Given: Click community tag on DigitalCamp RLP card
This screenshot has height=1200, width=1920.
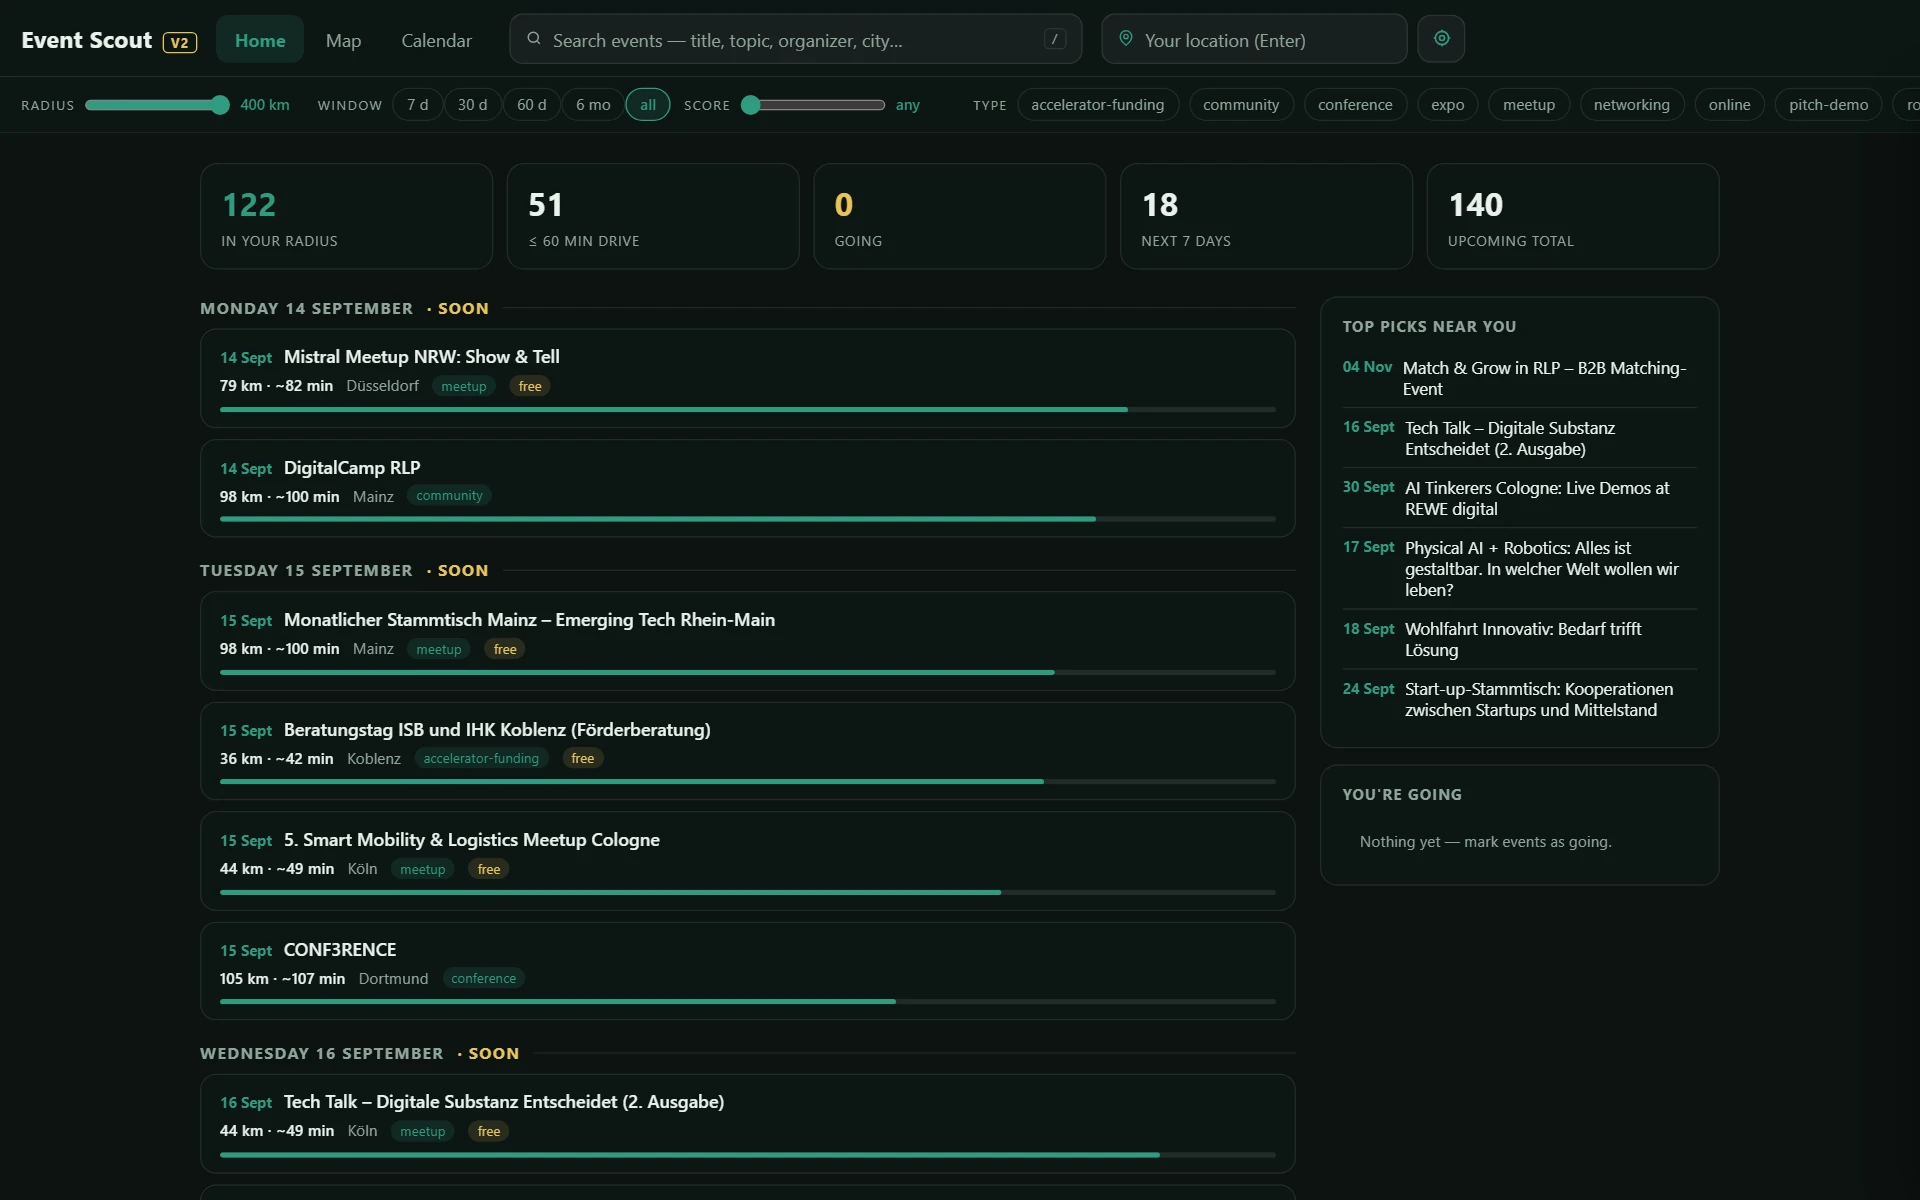Looking at the screenshot, I should point(449,496).
